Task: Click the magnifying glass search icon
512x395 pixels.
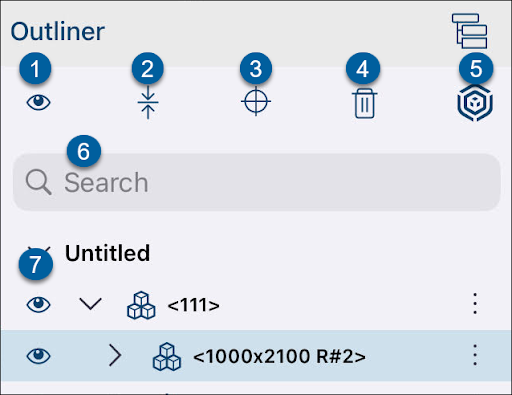Action: click(39, 182)
